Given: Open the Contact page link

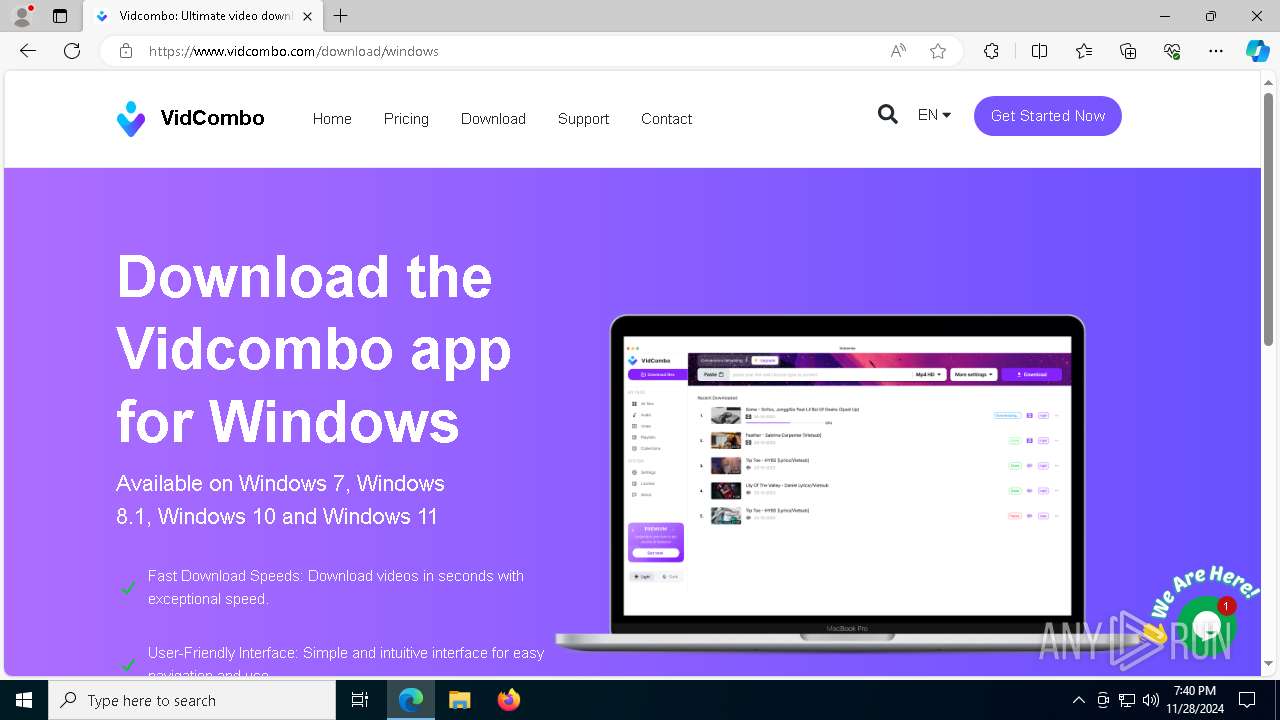Looking at the screenshot, I should pos(666,118).
